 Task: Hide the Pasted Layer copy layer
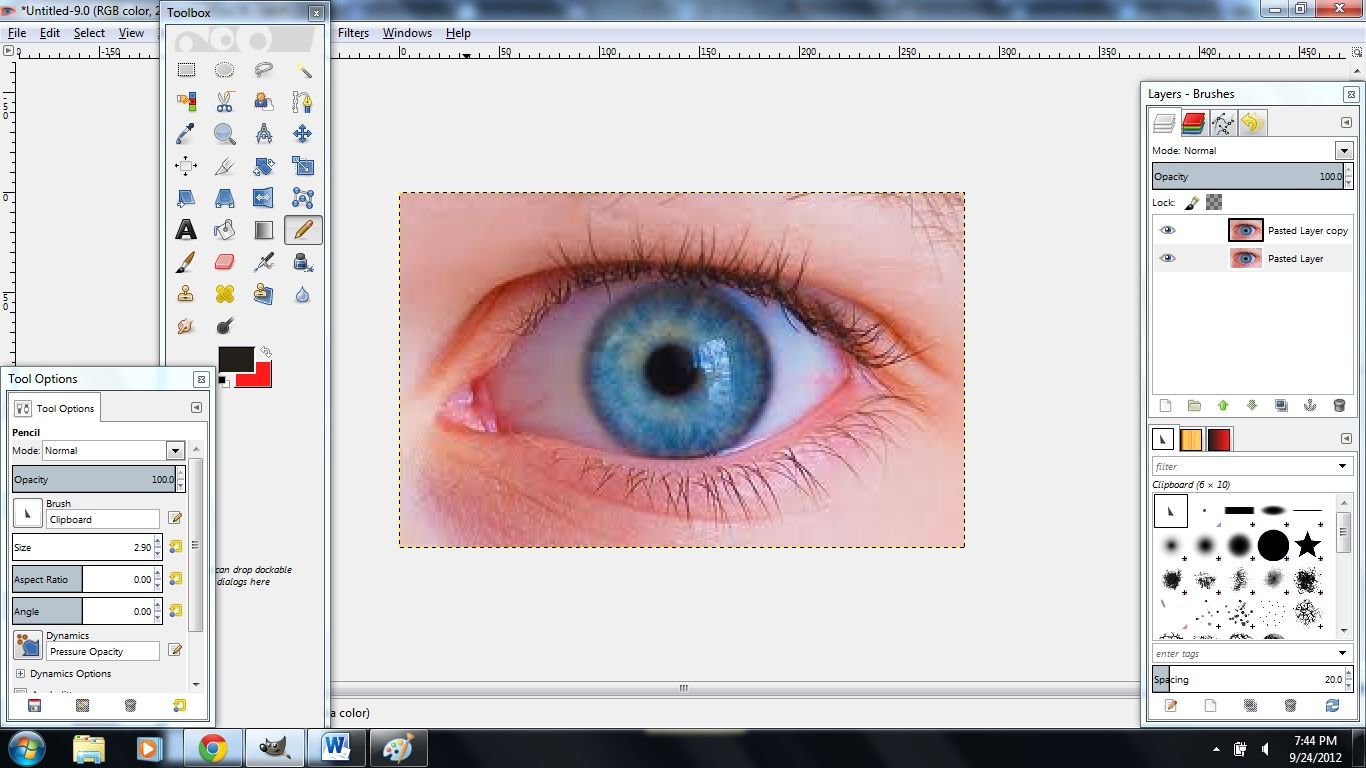tap(1167, 230)
